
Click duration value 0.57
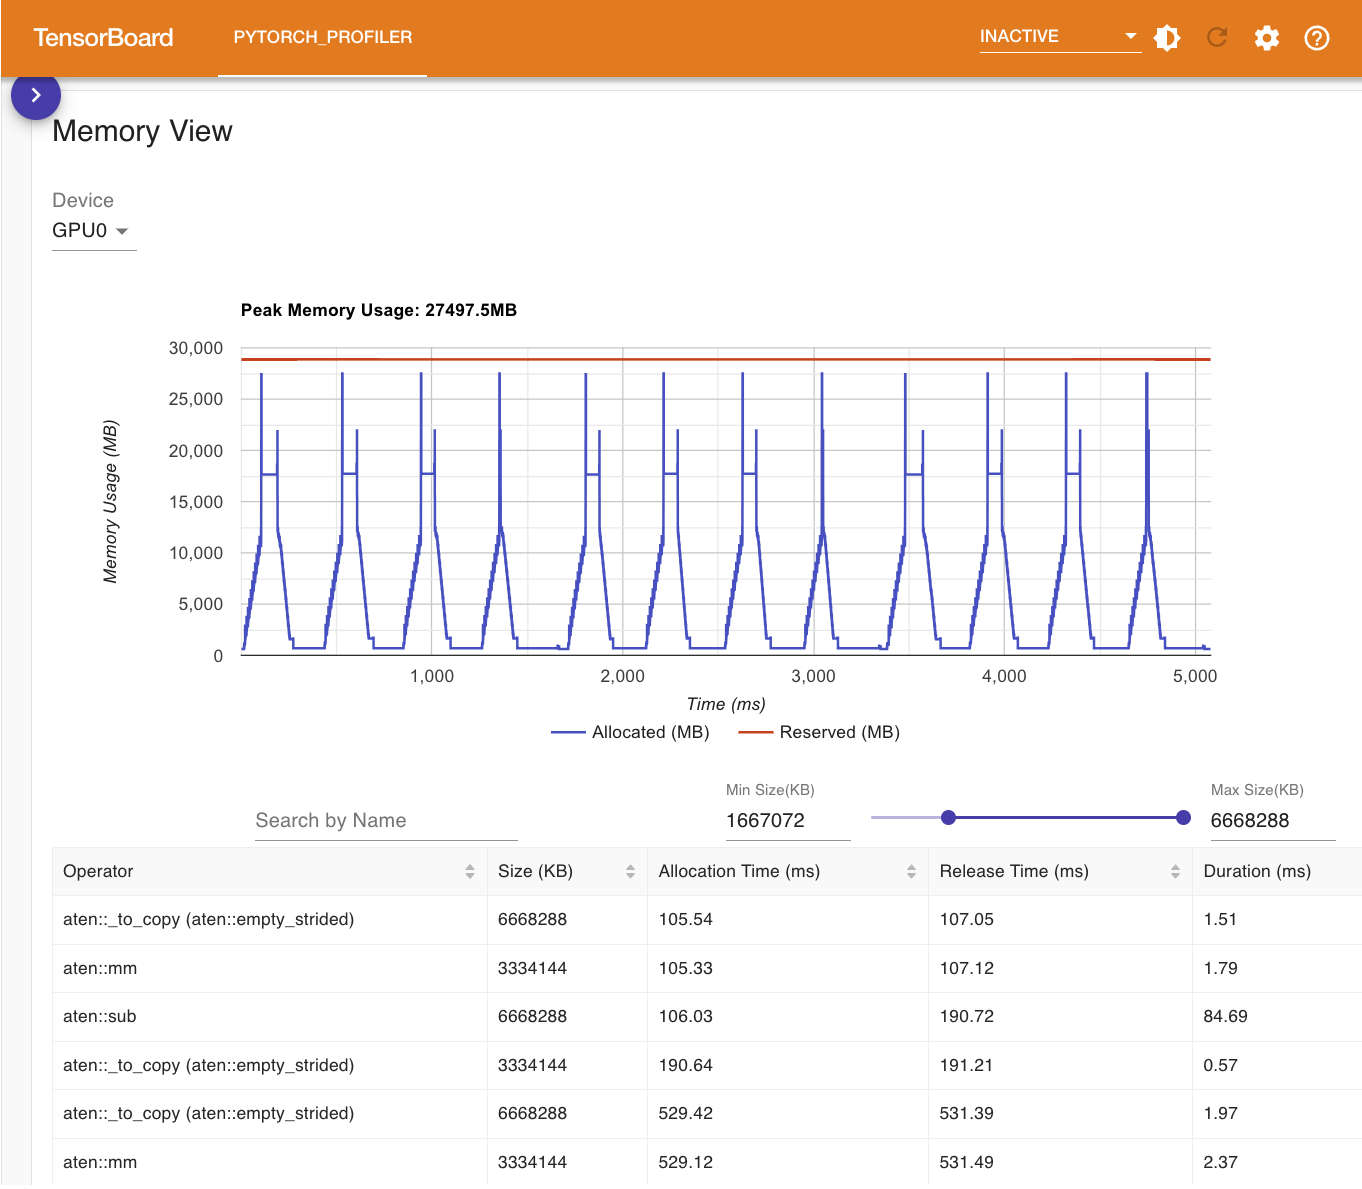click(x=1220, y=1066)
